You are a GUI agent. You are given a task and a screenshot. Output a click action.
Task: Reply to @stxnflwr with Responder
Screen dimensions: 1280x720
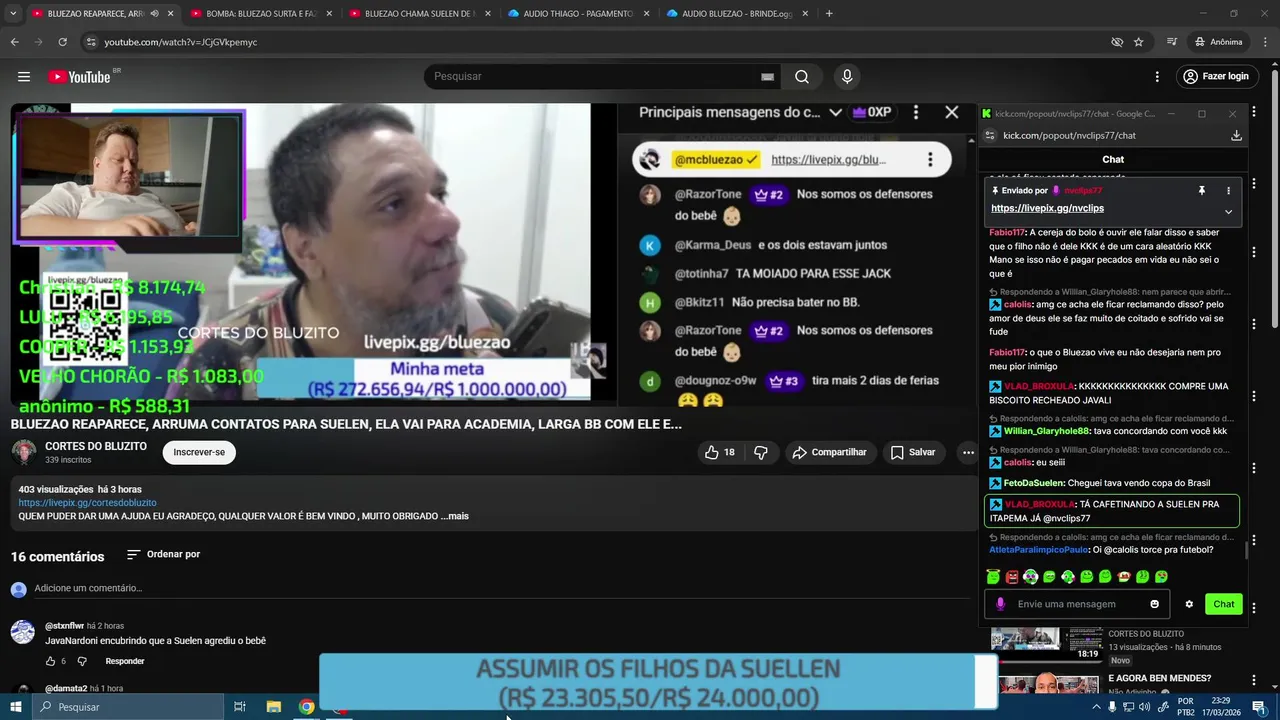tap(125, 661)
